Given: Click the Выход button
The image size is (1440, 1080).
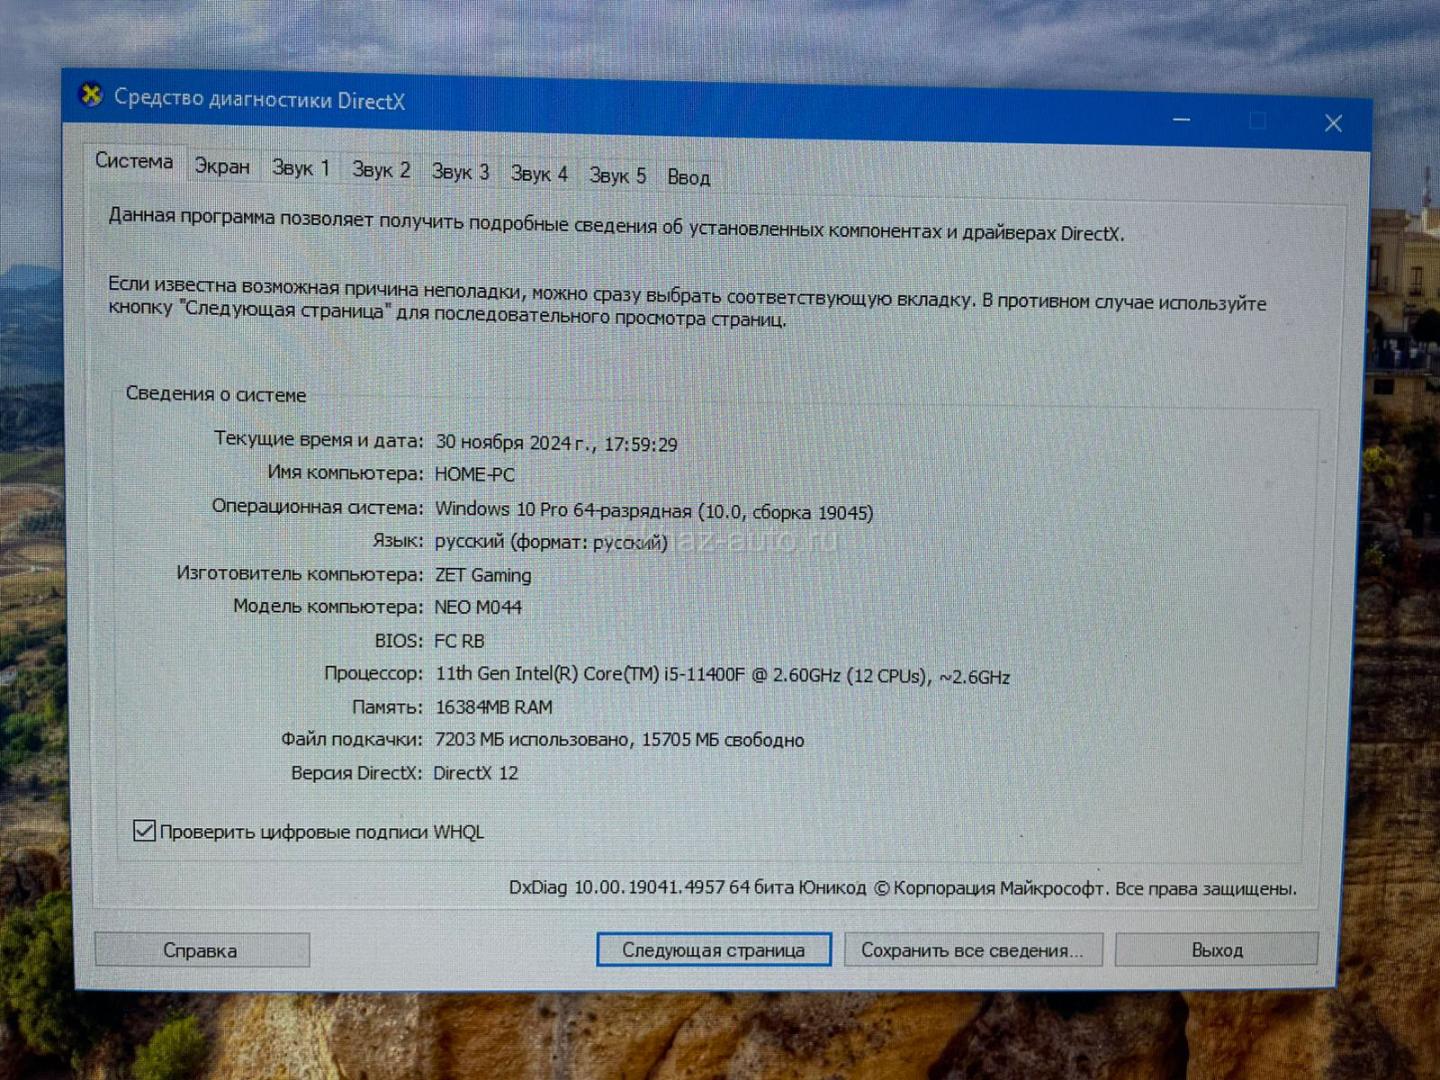Looking at the screenshot, I should [1217, 949].
